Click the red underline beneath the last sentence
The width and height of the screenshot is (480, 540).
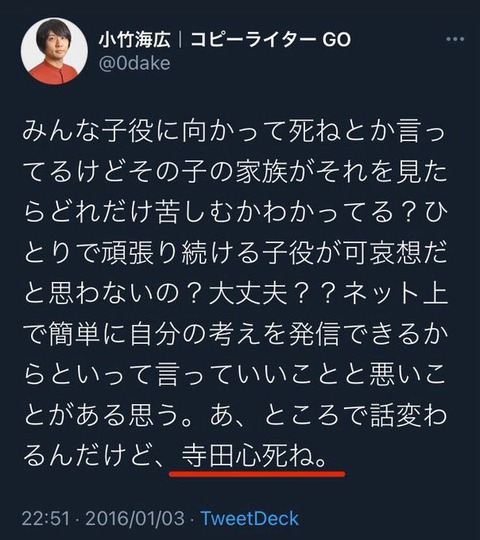point(257,474)
